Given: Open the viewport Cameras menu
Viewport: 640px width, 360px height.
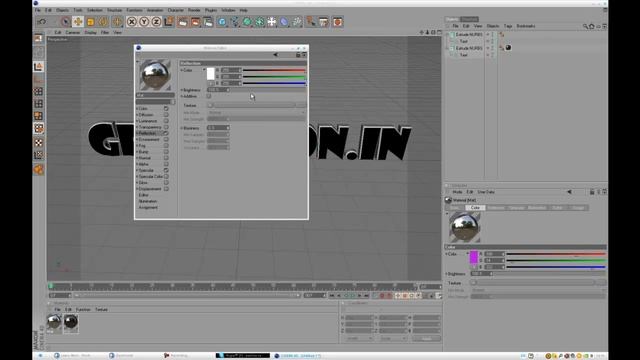Looking at the screenshot, I should click(x=73, y=32).
